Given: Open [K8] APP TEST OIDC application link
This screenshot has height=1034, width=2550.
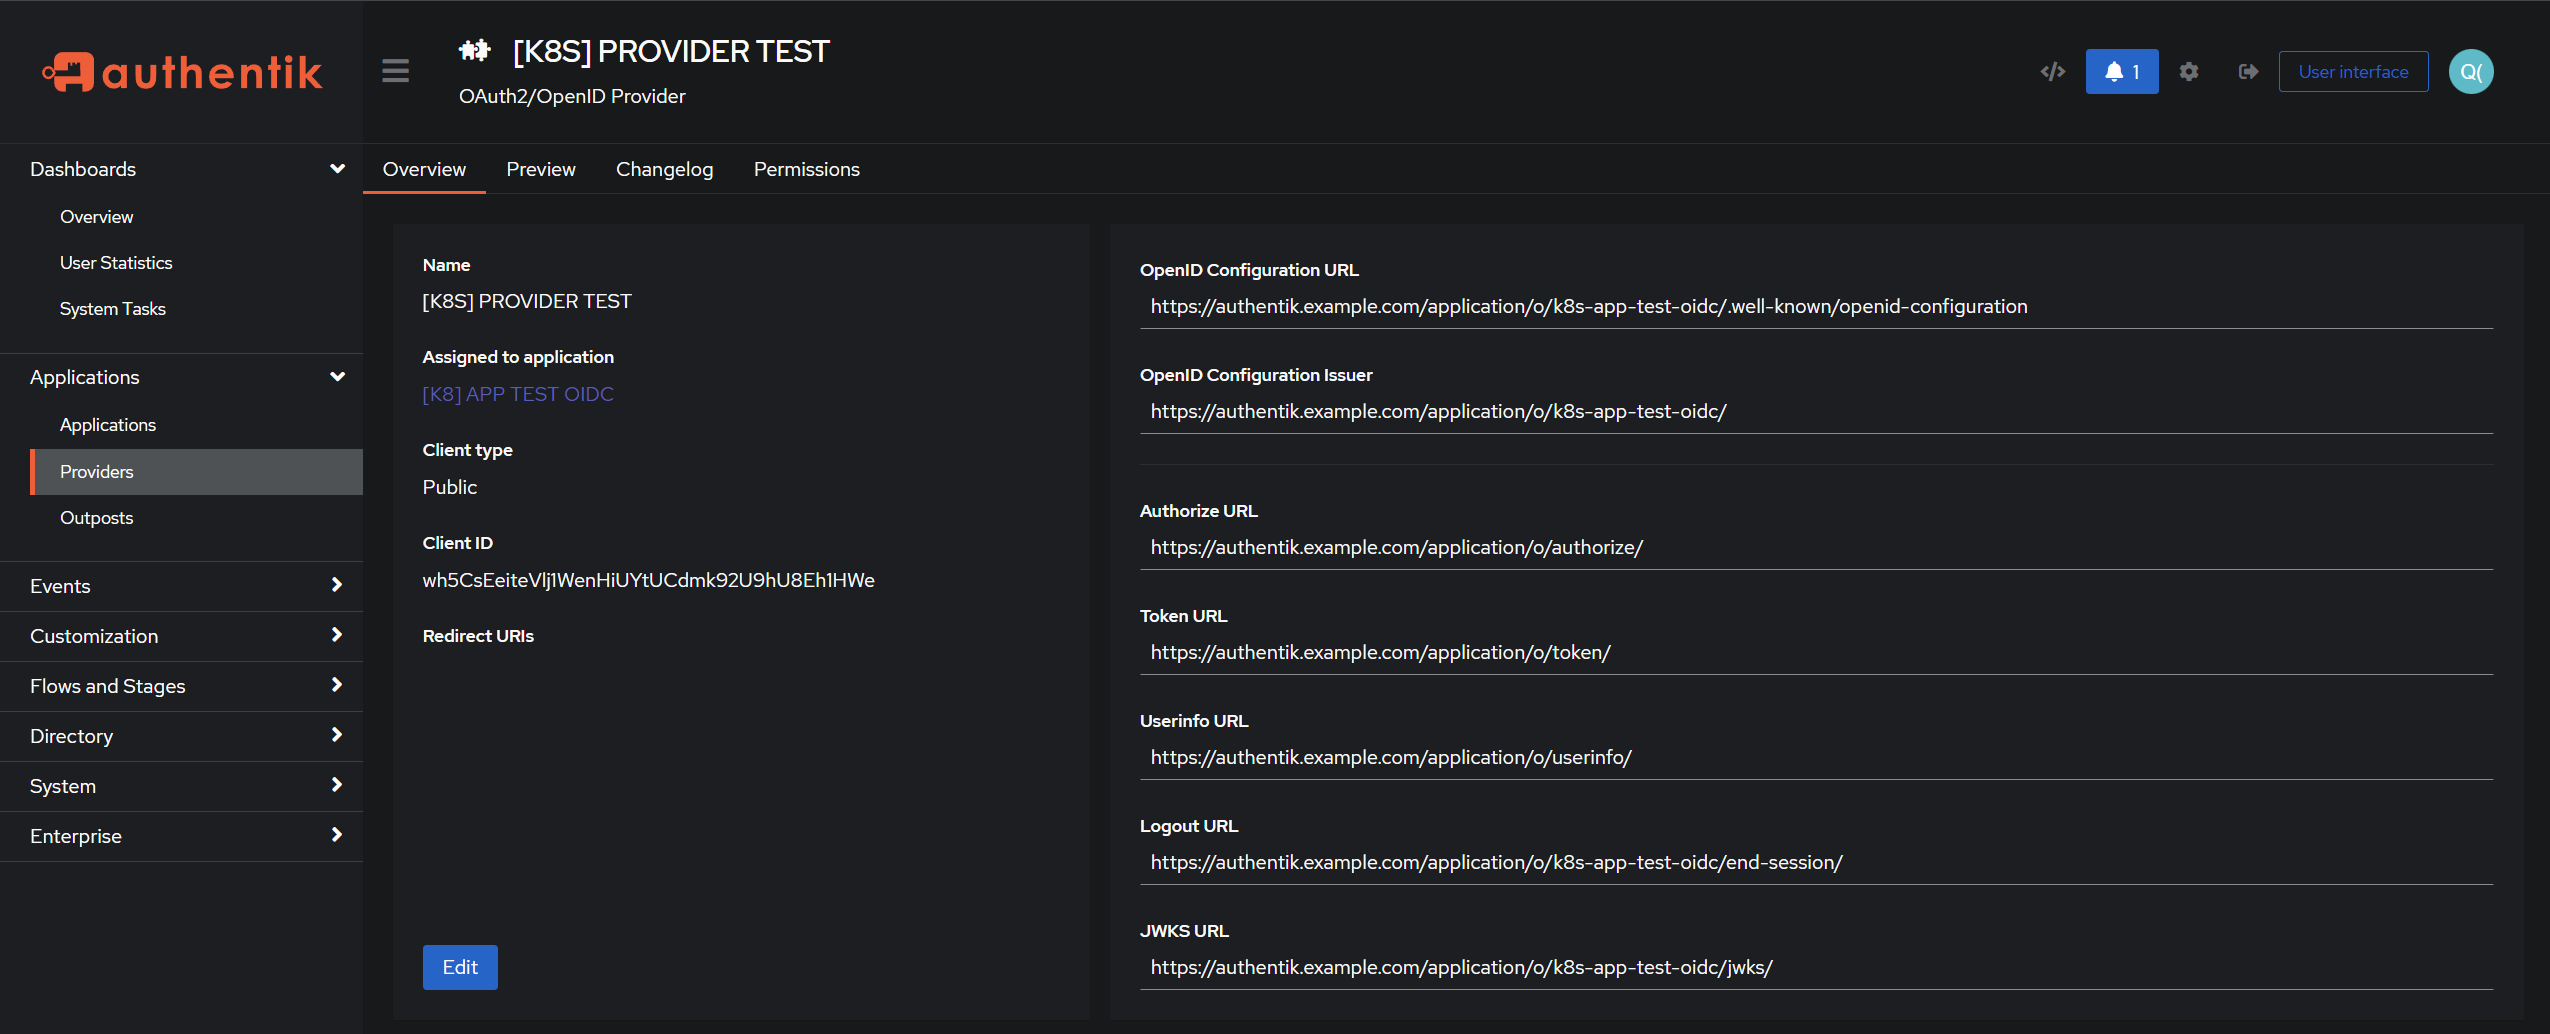Looking at the screenshot, I should point(518,394).
